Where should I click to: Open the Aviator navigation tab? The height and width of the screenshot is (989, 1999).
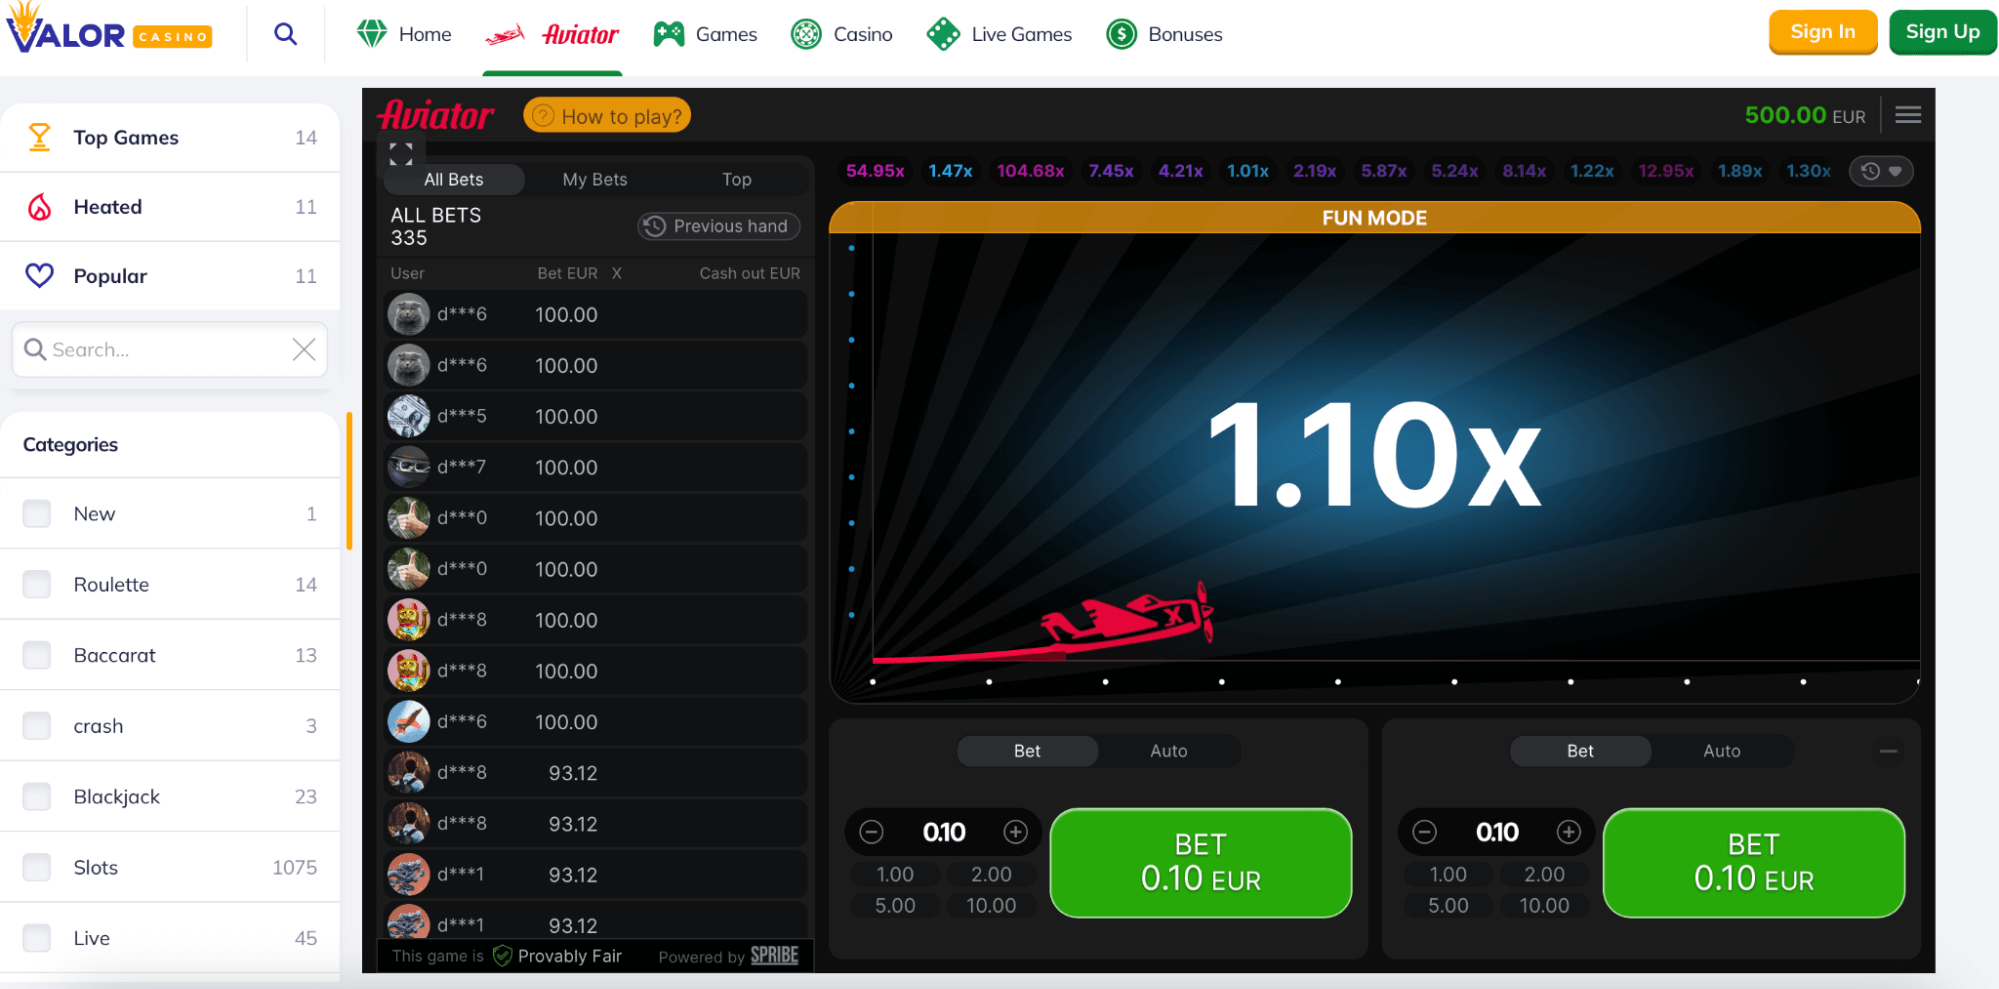pos(552,35)
